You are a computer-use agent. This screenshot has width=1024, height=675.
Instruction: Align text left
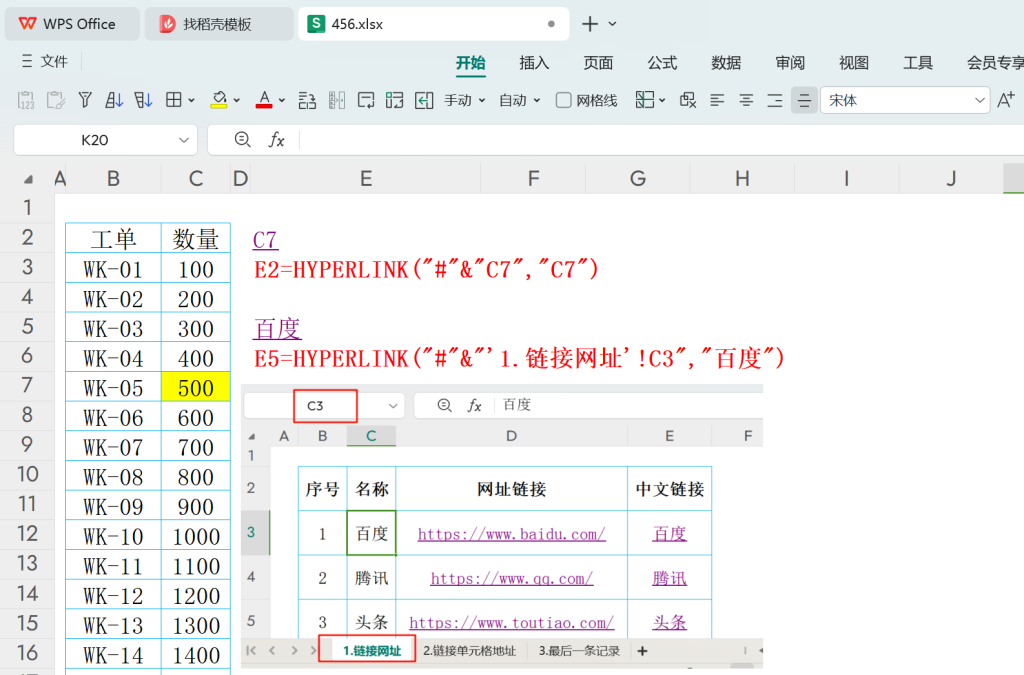717,100
